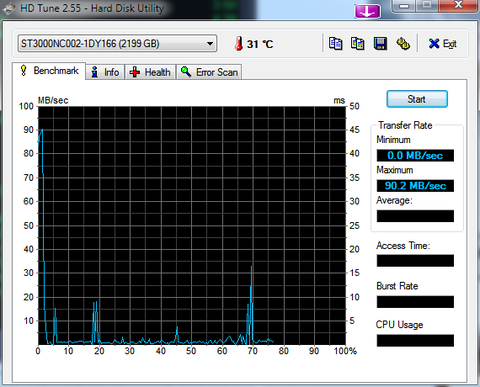Viewport: 480px width, 387px height.
Task: Switch to the Benchmark tab
Action: point(49,71)
